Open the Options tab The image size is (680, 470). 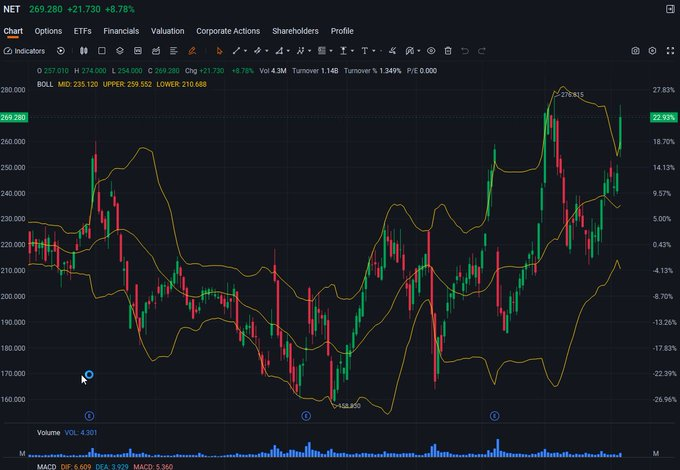pos(48,31)
